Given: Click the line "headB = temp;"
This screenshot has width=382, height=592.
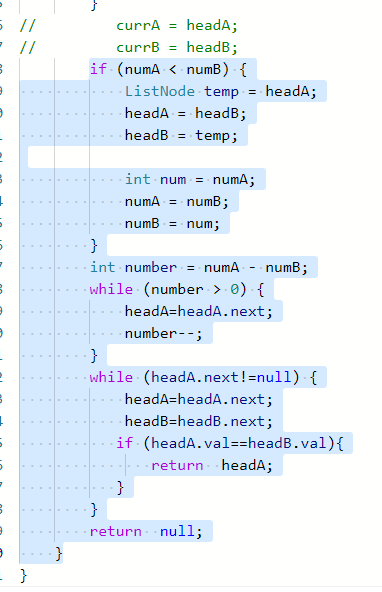Looking at the screenshot, I should pyautogui.click(x=181, y=135).
